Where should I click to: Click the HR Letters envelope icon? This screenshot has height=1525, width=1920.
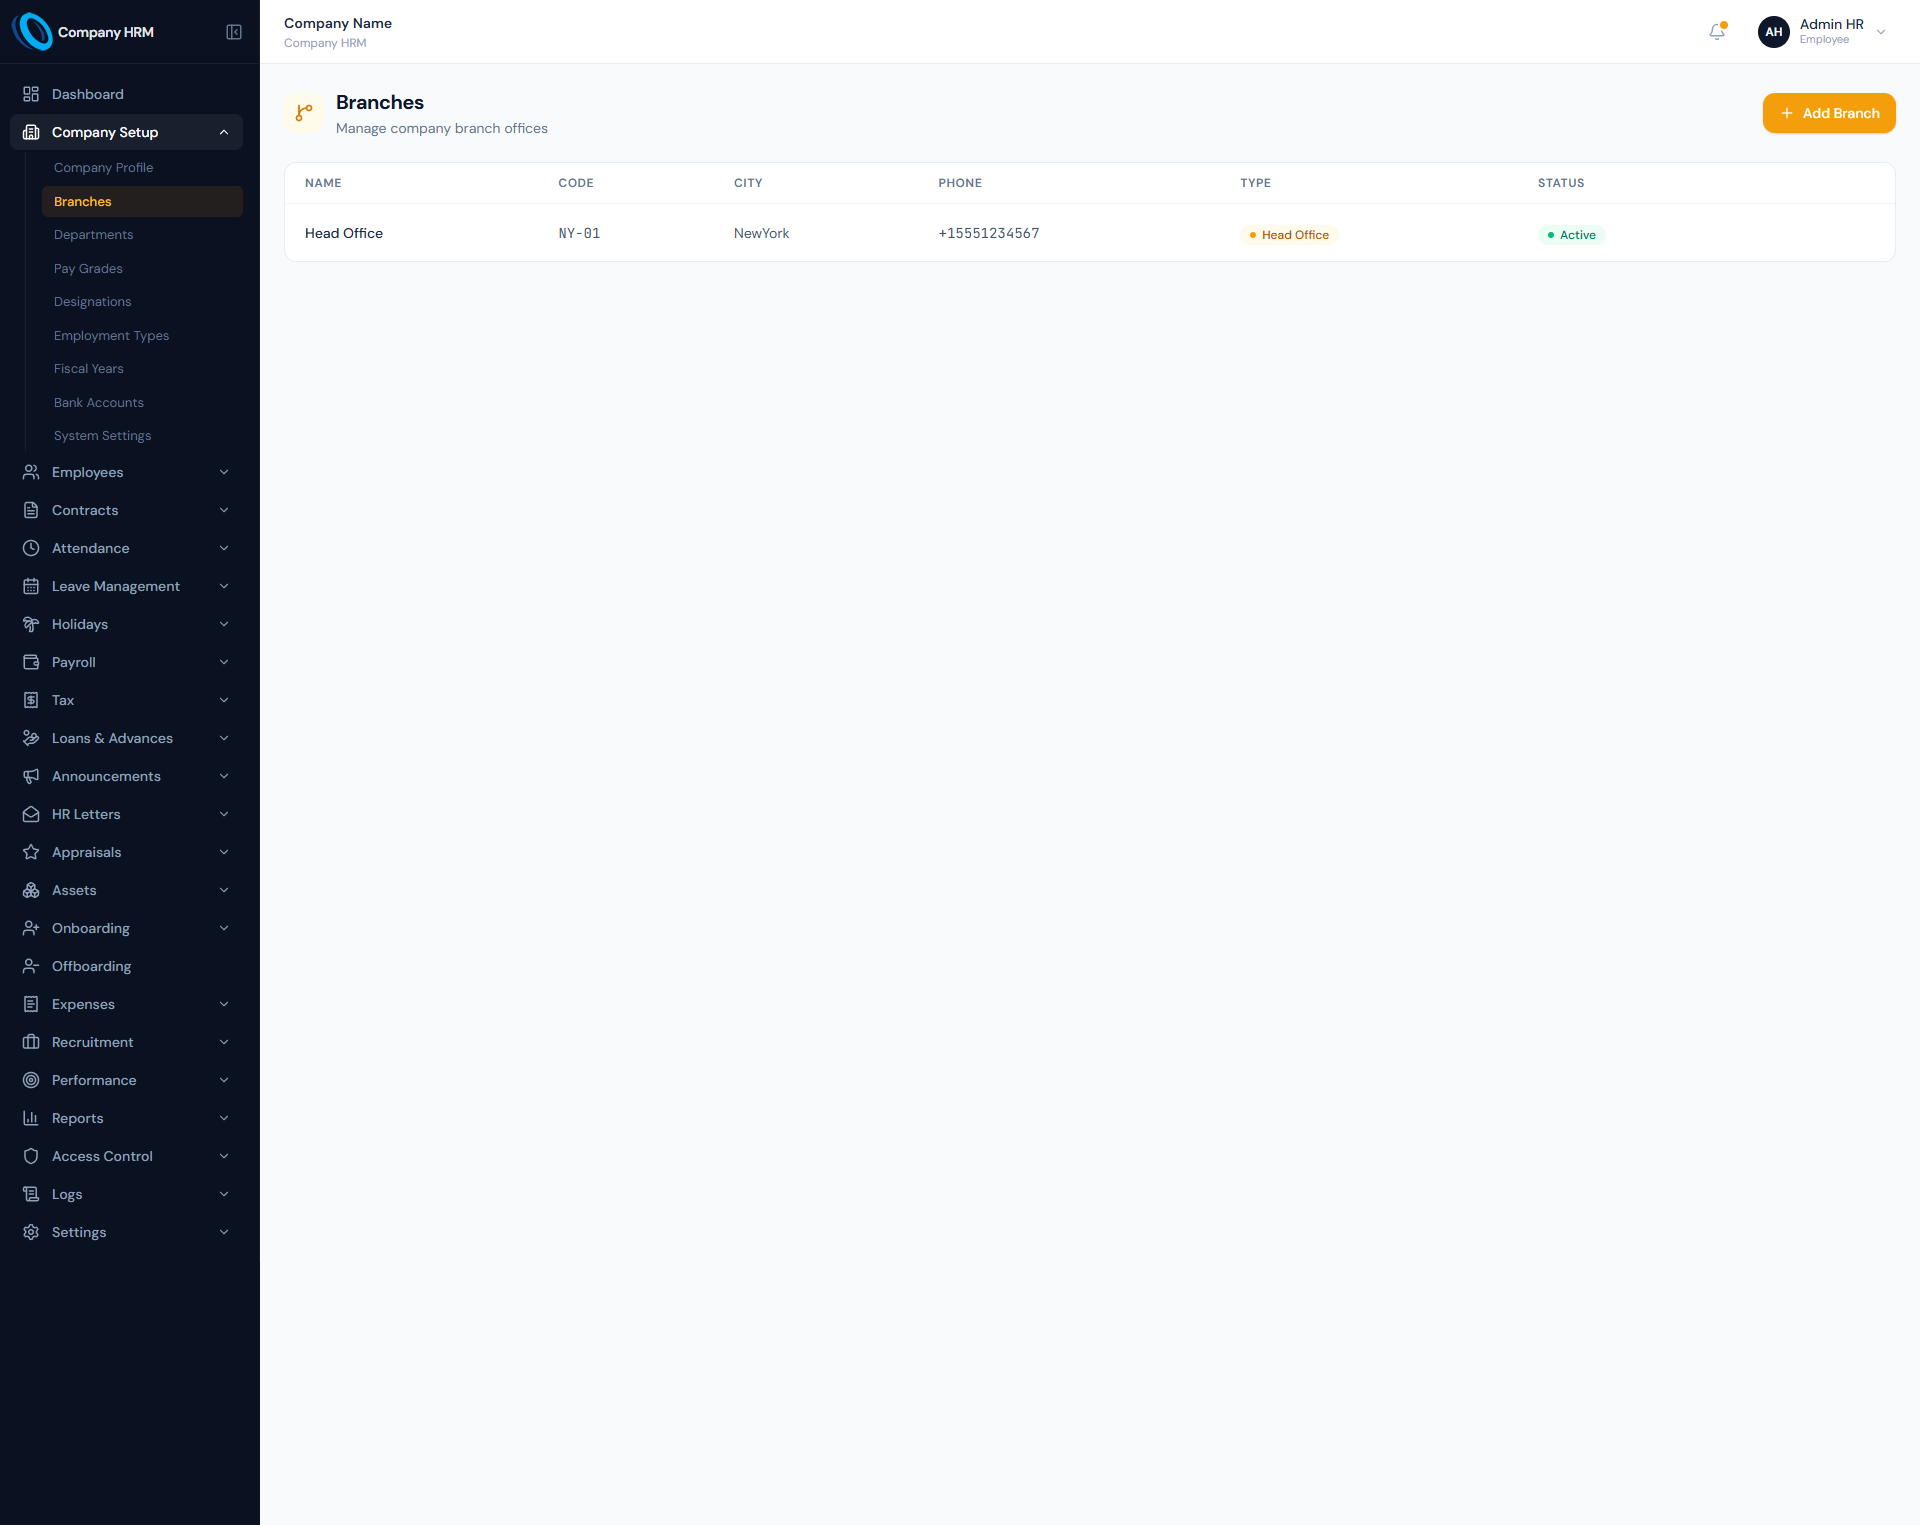[x=31, y=814]
